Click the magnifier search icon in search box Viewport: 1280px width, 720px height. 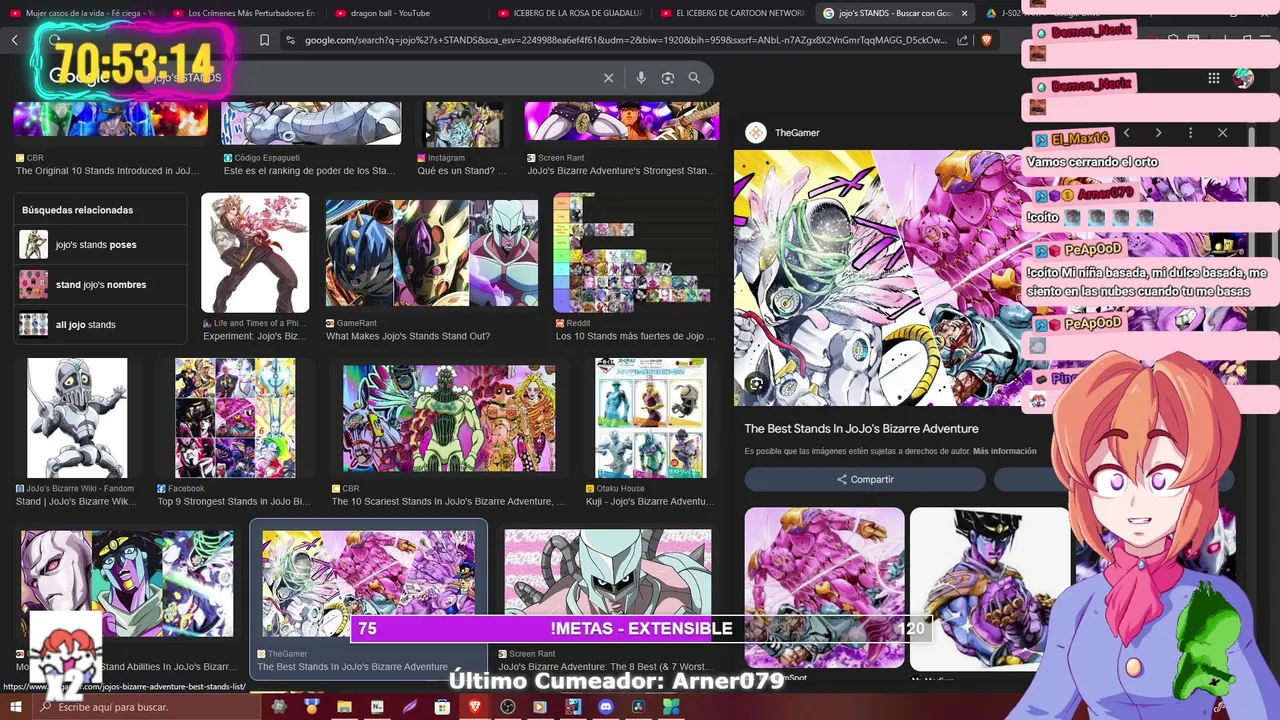[694, 78]
